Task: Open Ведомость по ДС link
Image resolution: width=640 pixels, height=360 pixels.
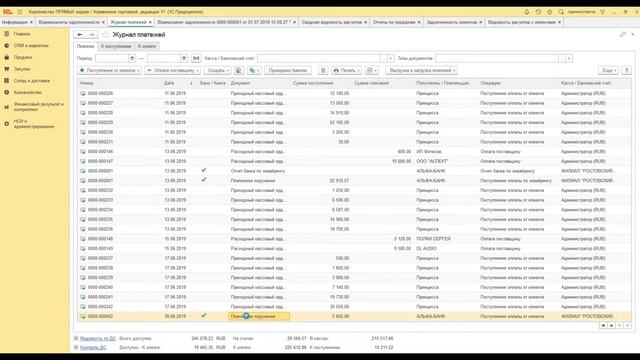Action: click(x=98, y=338)
